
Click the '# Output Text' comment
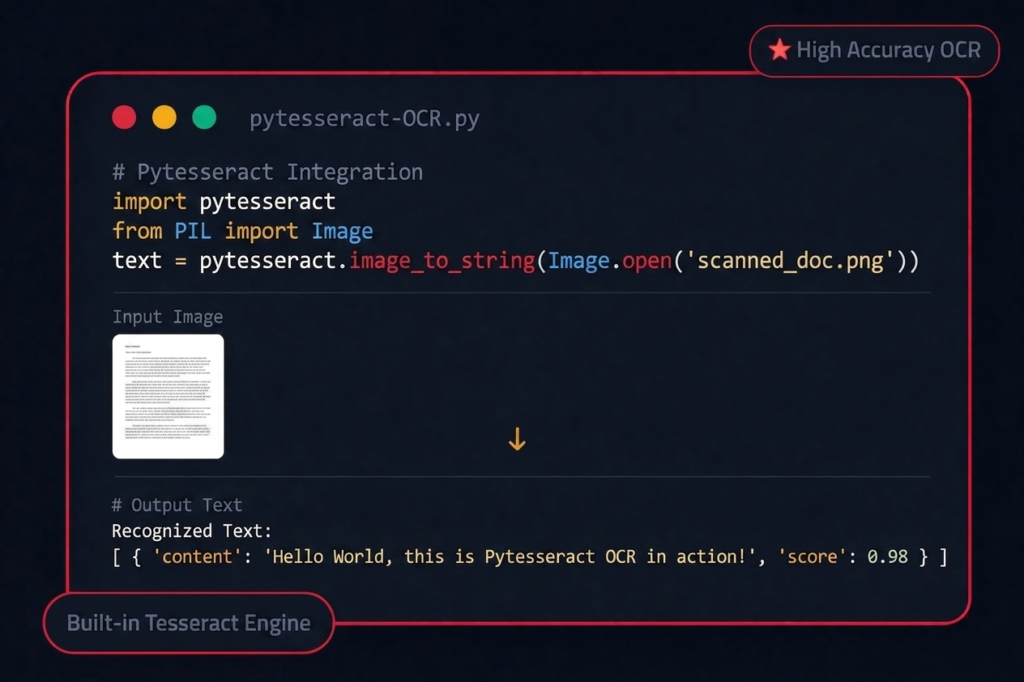(x=177, y=505)
